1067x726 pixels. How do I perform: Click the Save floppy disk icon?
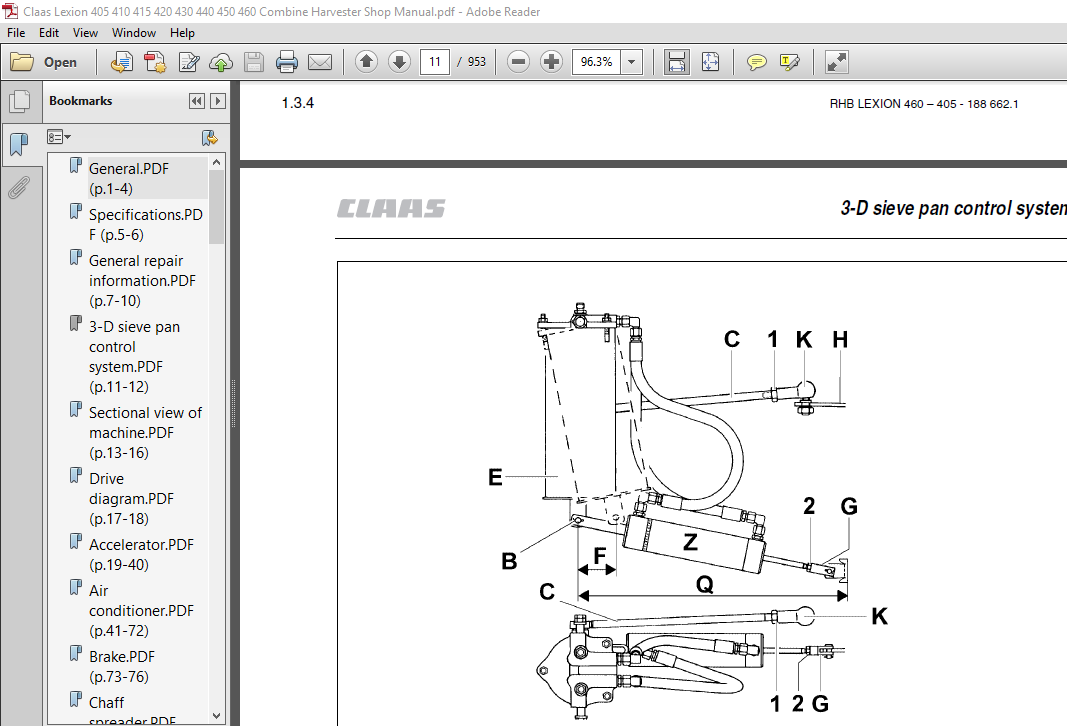(x=254, y=62)
